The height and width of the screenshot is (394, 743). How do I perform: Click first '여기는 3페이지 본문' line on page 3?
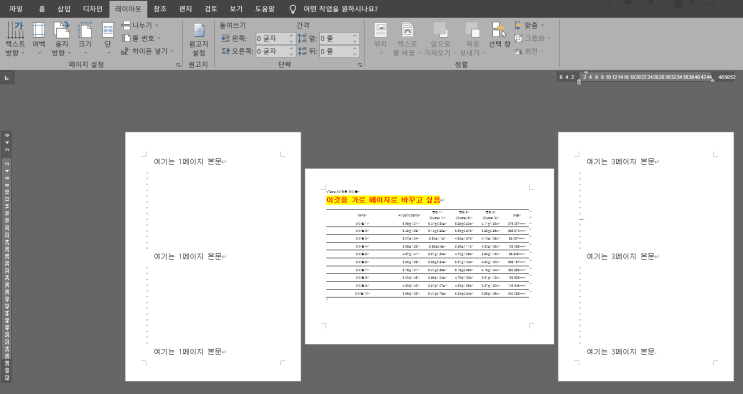(621, 162)
